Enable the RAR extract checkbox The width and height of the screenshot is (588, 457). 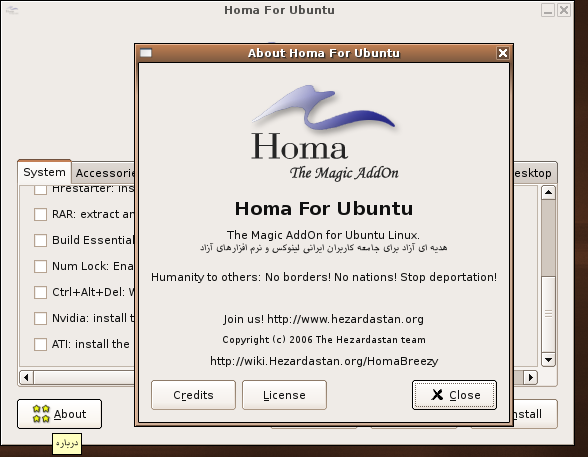(40, 214)
